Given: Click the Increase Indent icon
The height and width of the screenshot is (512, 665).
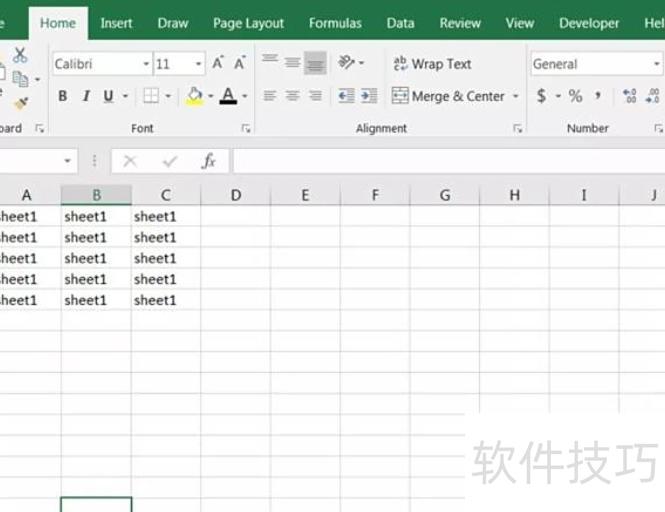Looking at the screenshot, I should click(369, 96).
